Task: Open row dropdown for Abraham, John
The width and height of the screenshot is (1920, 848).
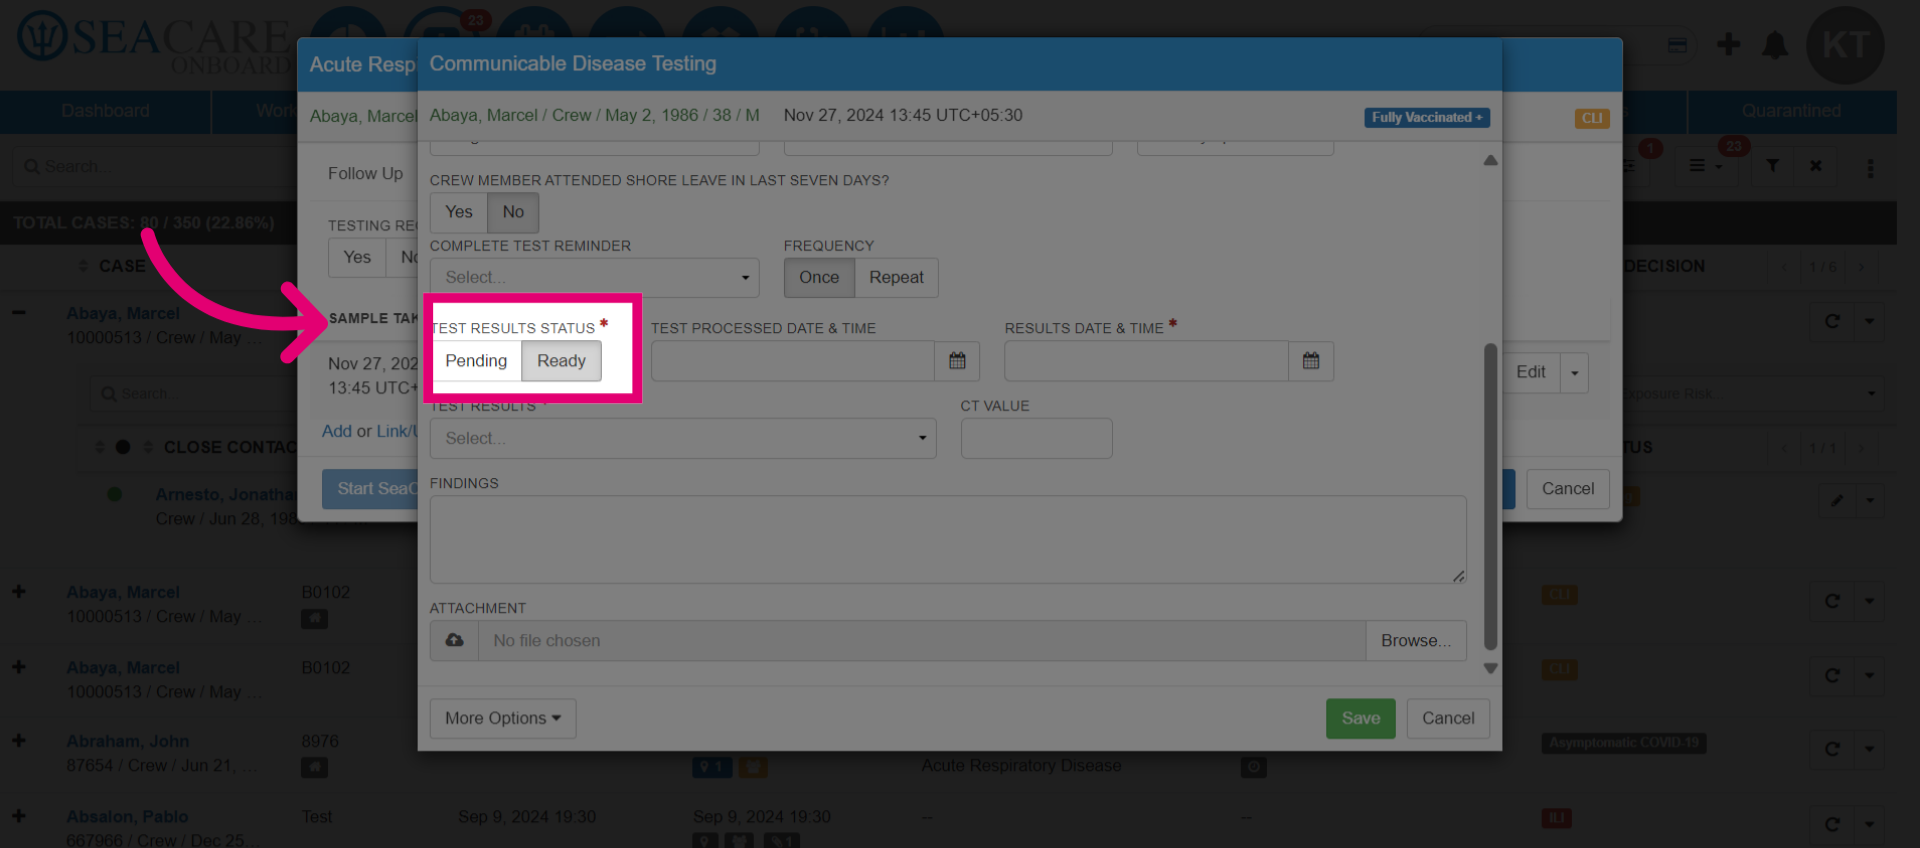Action: (x=1869, y=749)
